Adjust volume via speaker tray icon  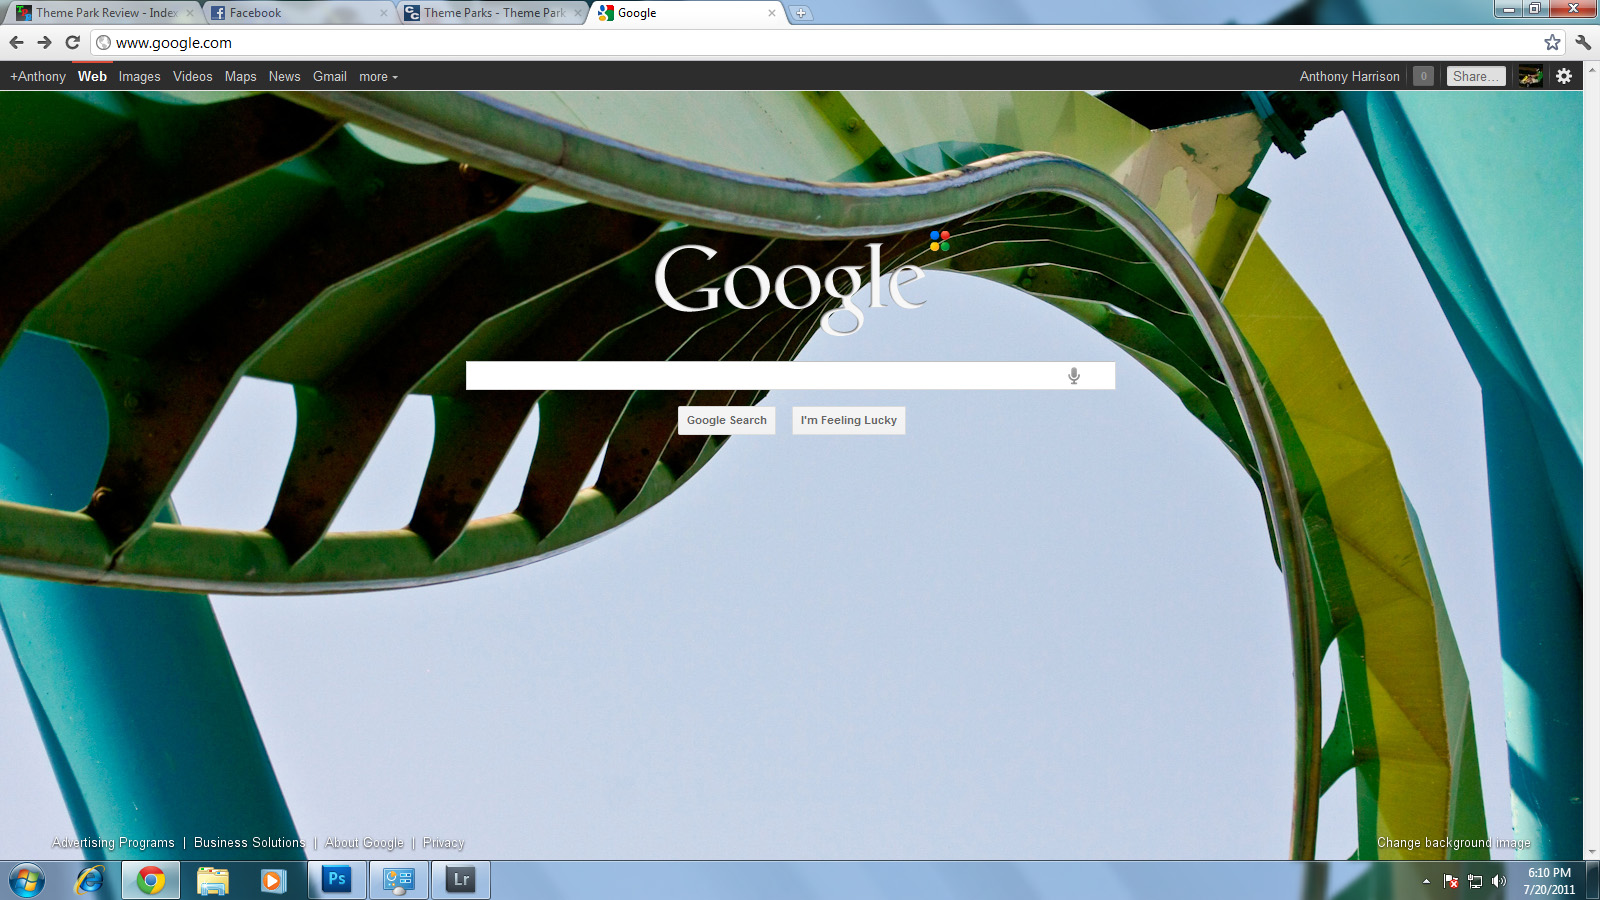pos(1498,881)
